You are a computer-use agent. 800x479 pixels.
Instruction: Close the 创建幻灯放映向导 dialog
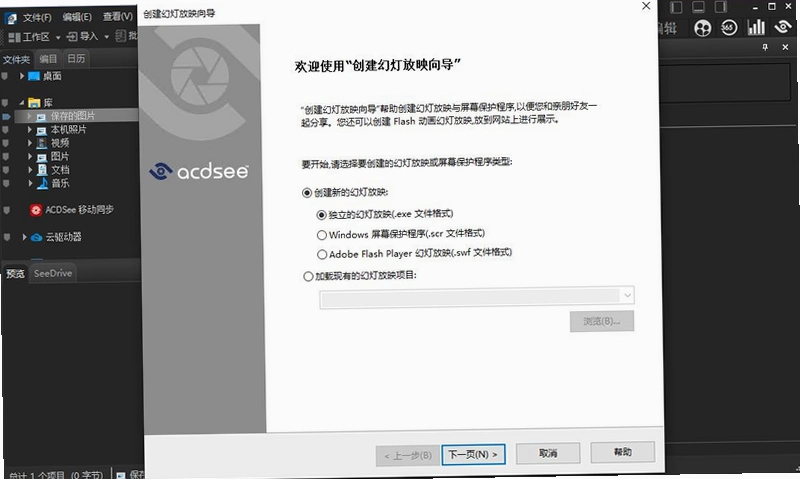pos(646,6)
